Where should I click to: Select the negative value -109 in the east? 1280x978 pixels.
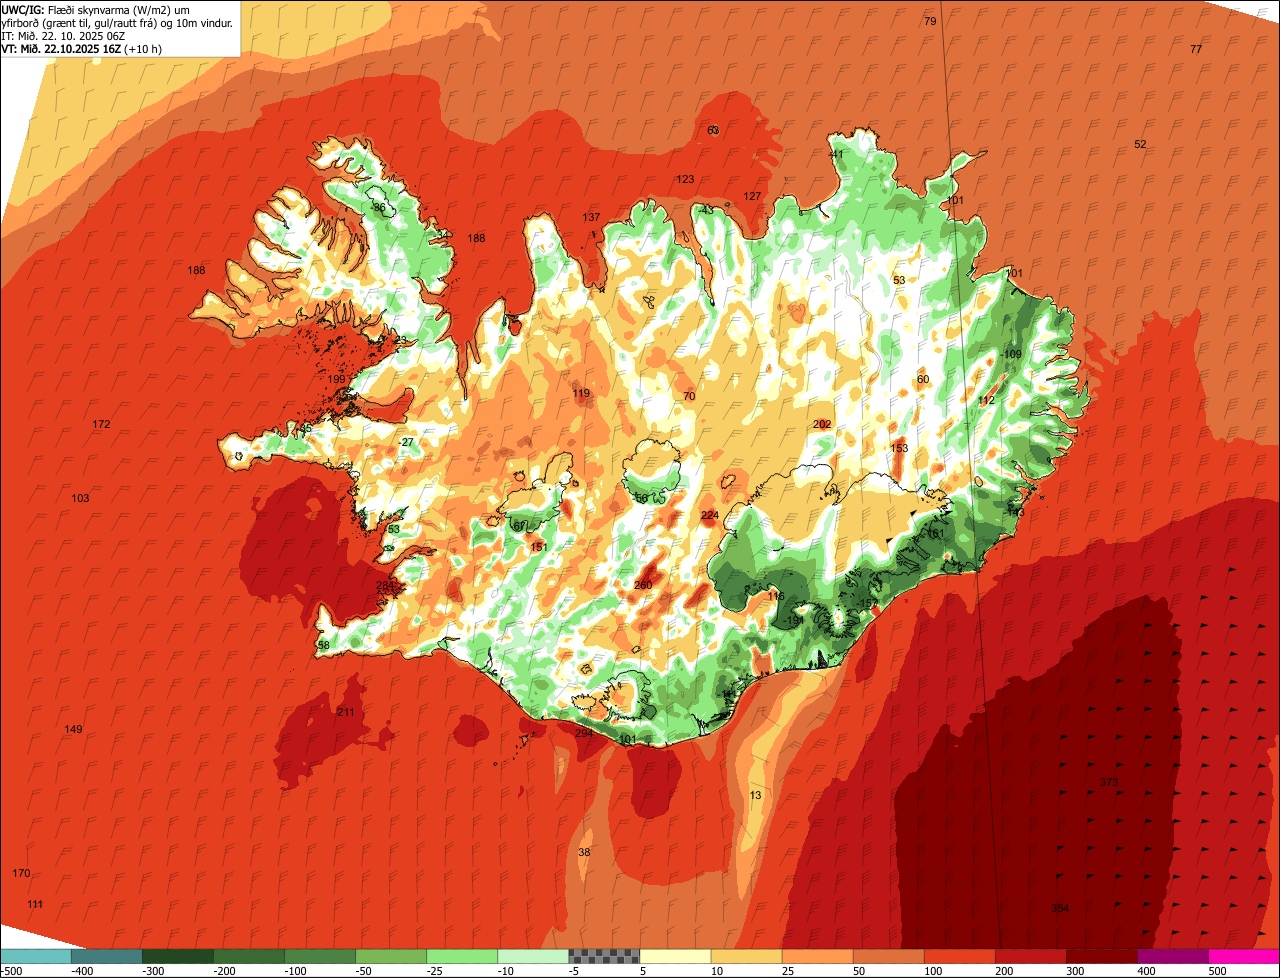[1011, 354]
